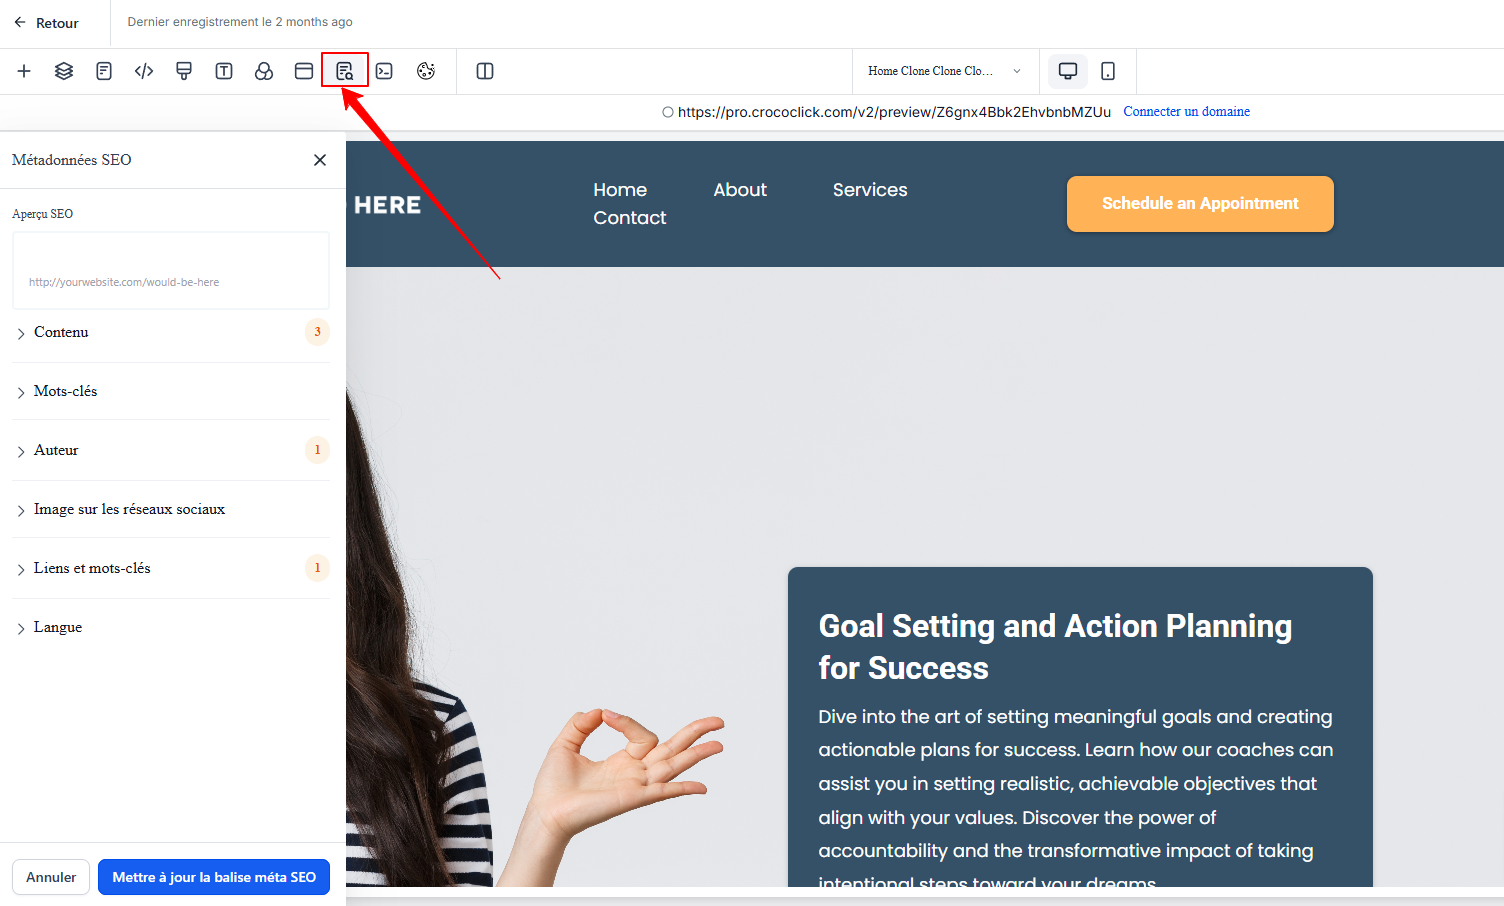Expand the Auteur section
The height and width of the screenshot is (906, 1504).
pyautogui.click(x=56, y=450)
